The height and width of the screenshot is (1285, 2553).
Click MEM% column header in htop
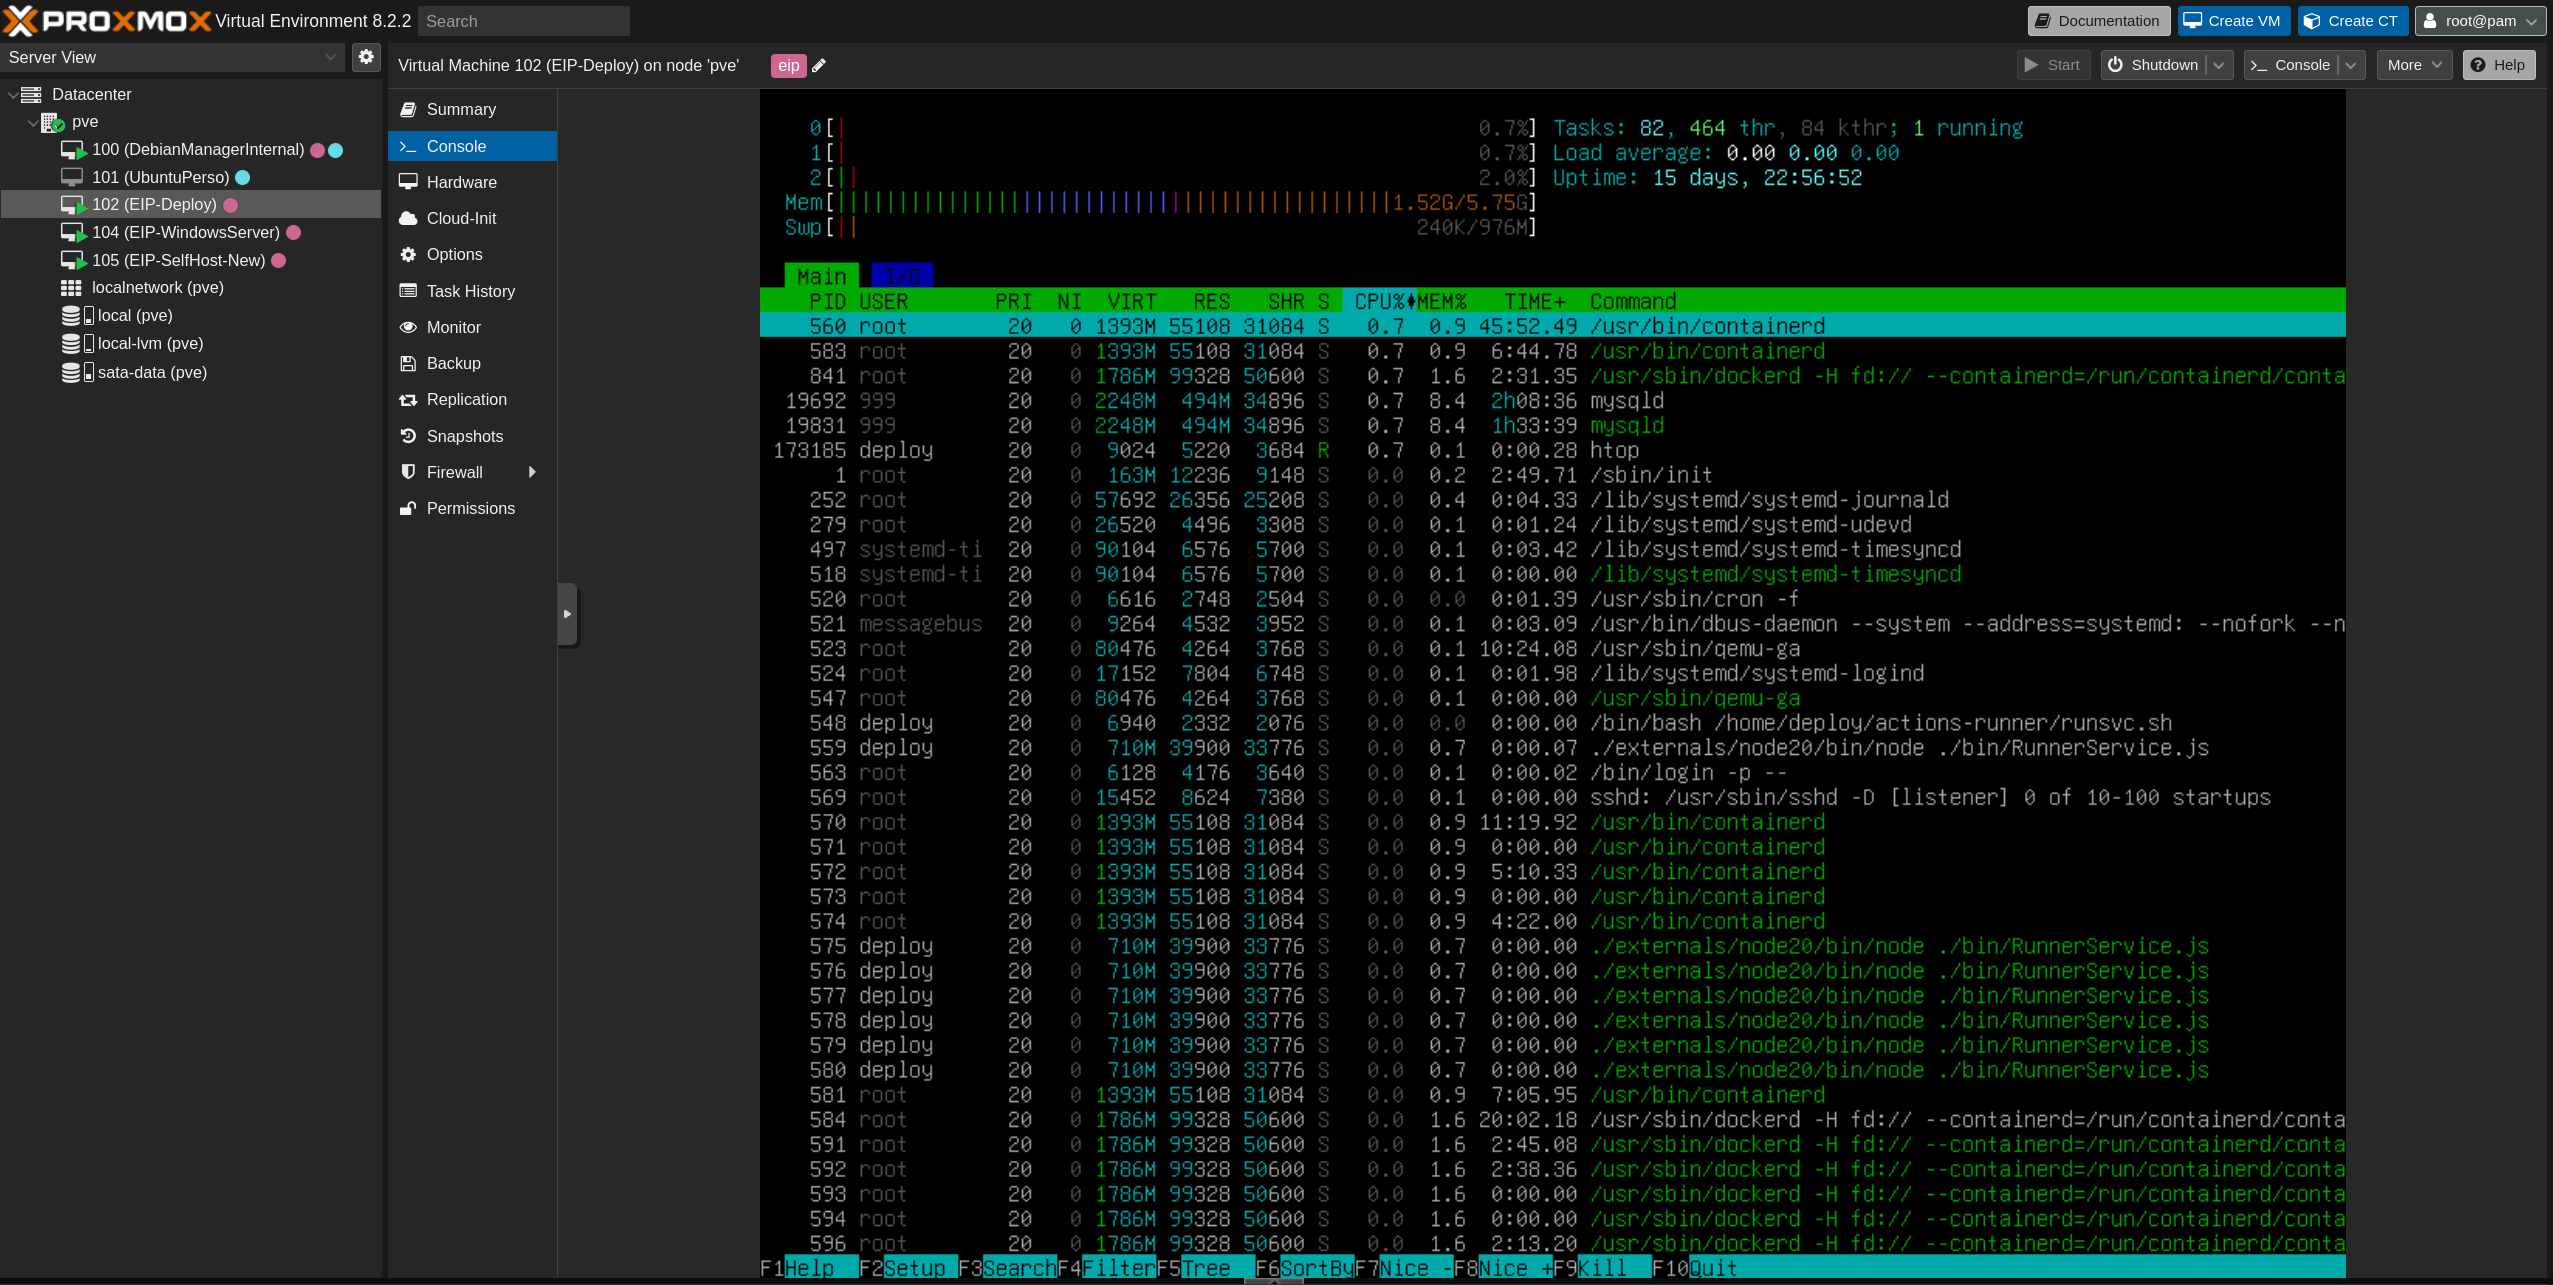(1441, 301)
